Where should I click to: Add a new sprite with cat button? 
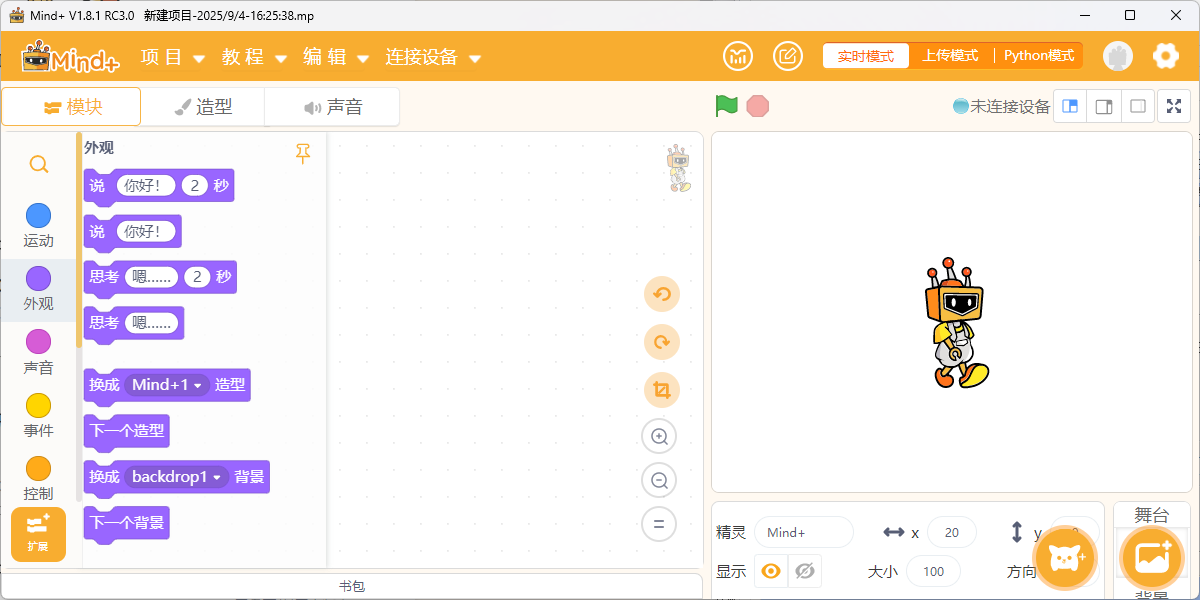1065,558
